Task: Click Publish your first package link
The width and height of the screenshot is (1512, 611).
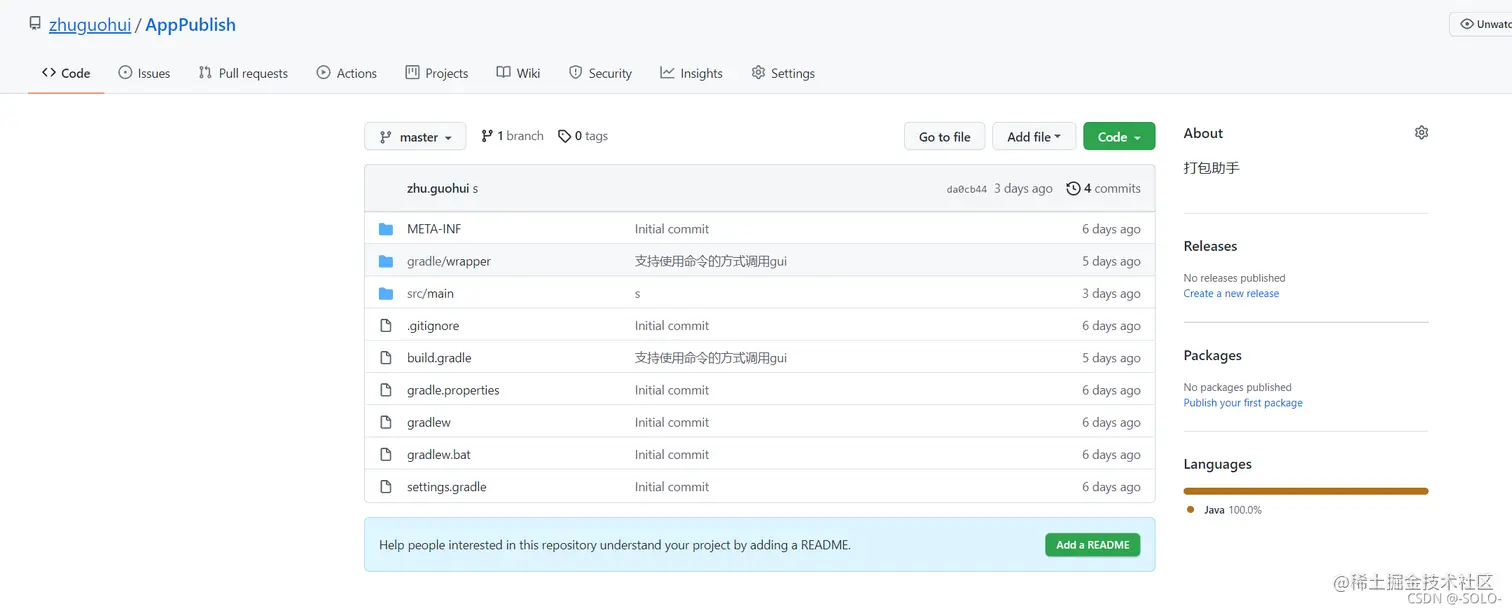Action: 1243,403
